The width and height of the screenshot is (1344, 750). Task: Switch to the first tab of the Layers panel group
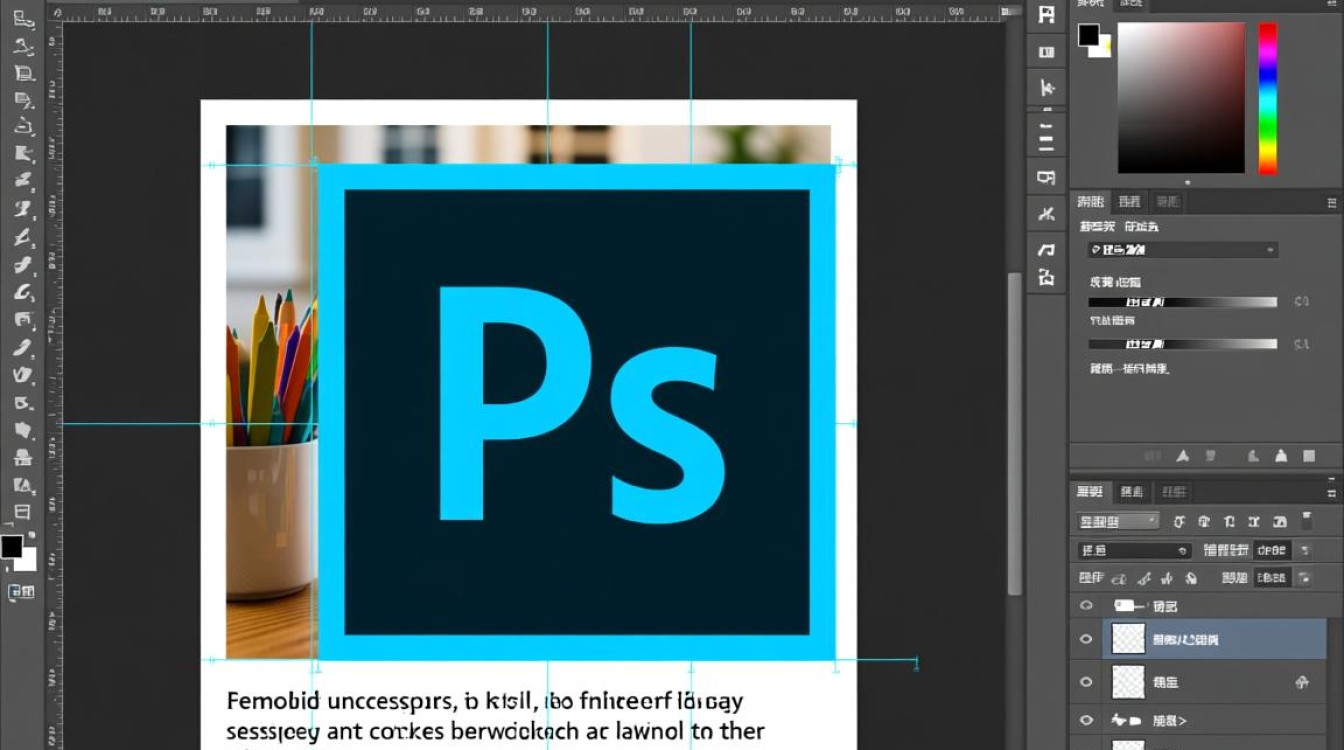coord(1089,492)
